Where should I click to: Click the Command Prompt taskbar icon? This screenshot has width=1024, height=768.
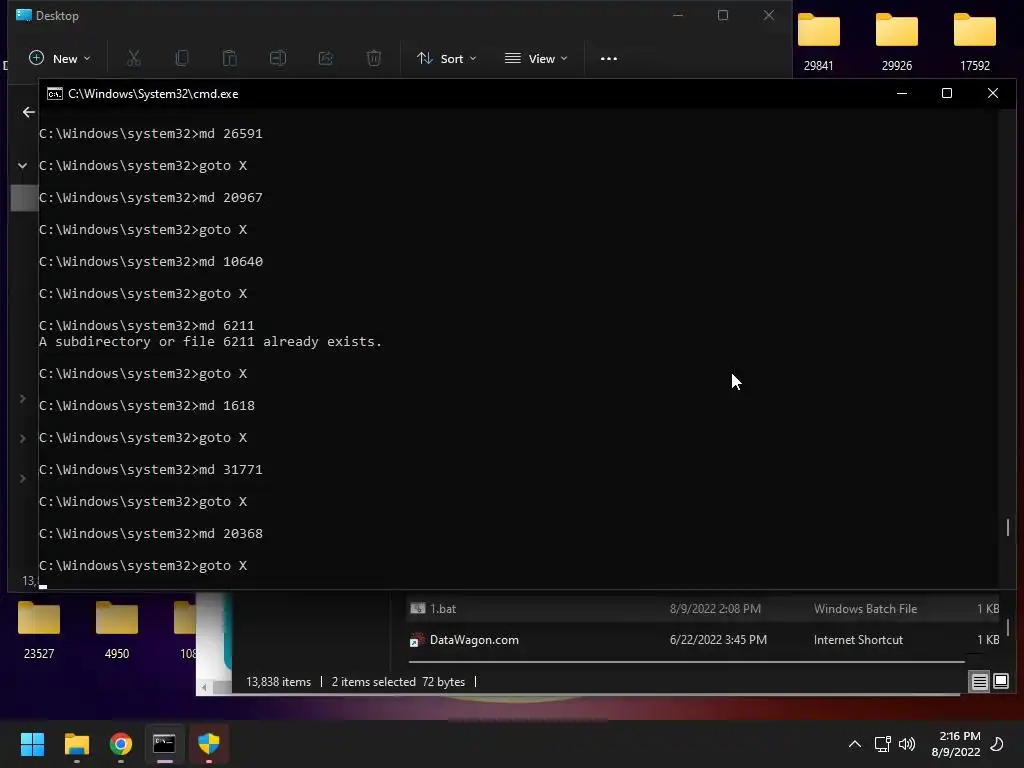[x=165, y=744]
